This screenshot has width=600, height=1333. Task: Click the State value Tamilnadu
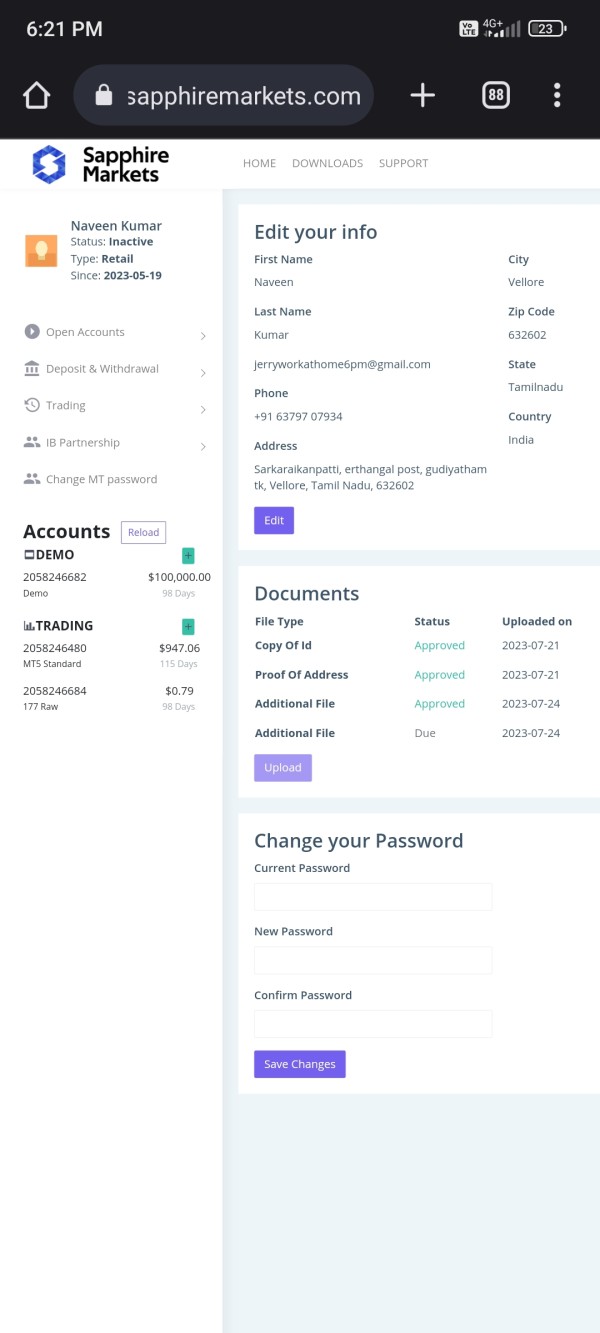536,386
